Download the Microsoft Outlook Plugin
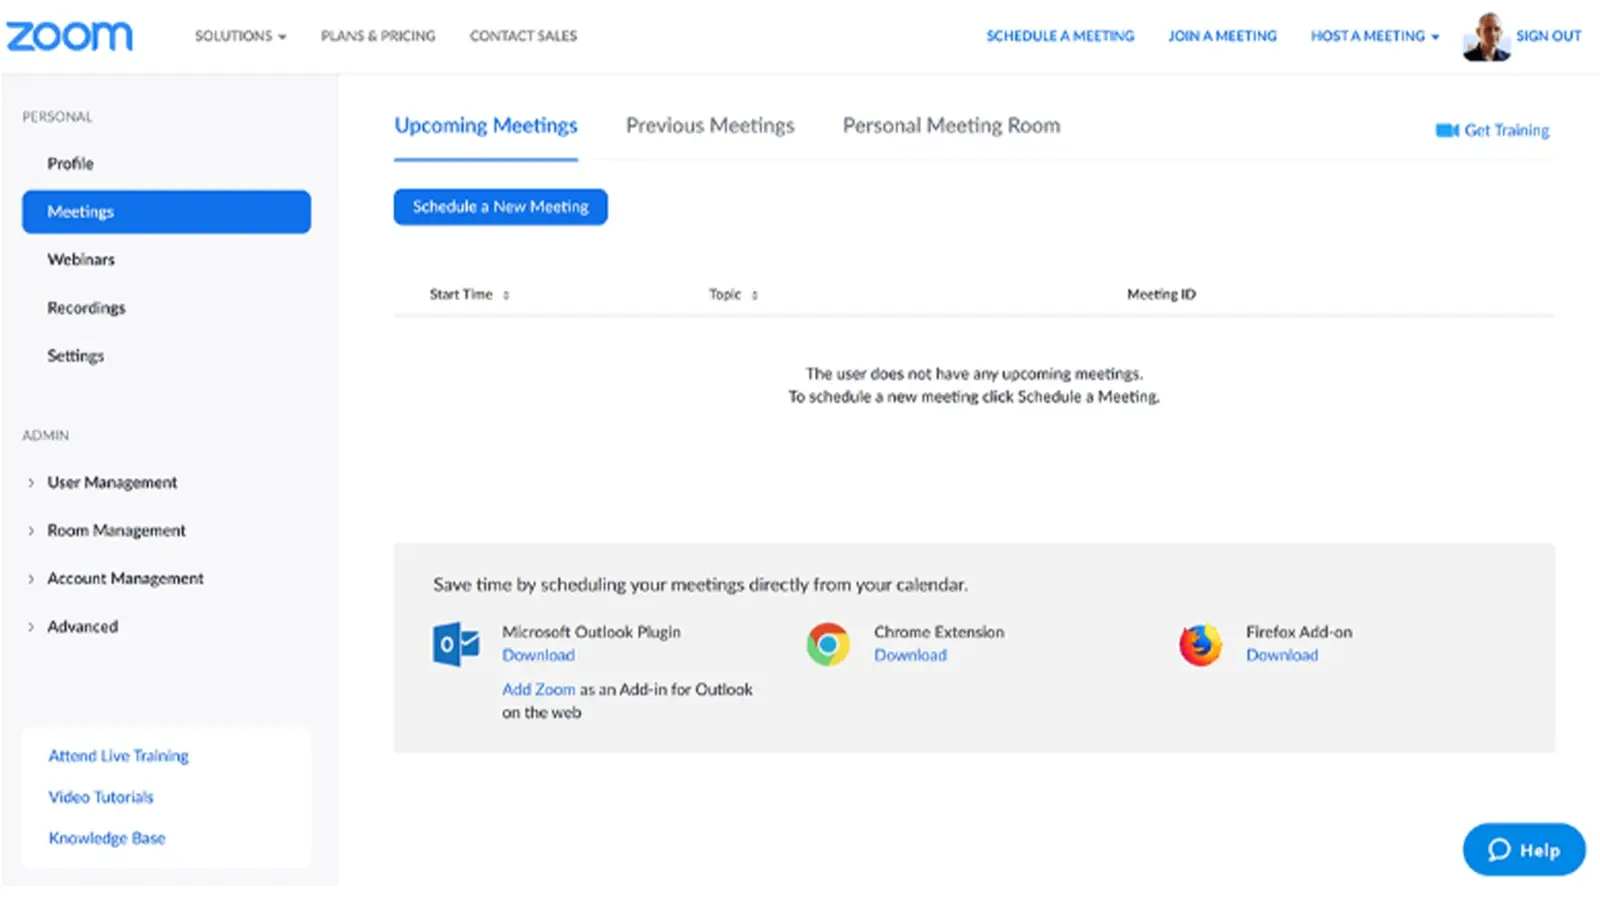The height and width of the screenshot is (900, 1600). [x=538, y=655]
